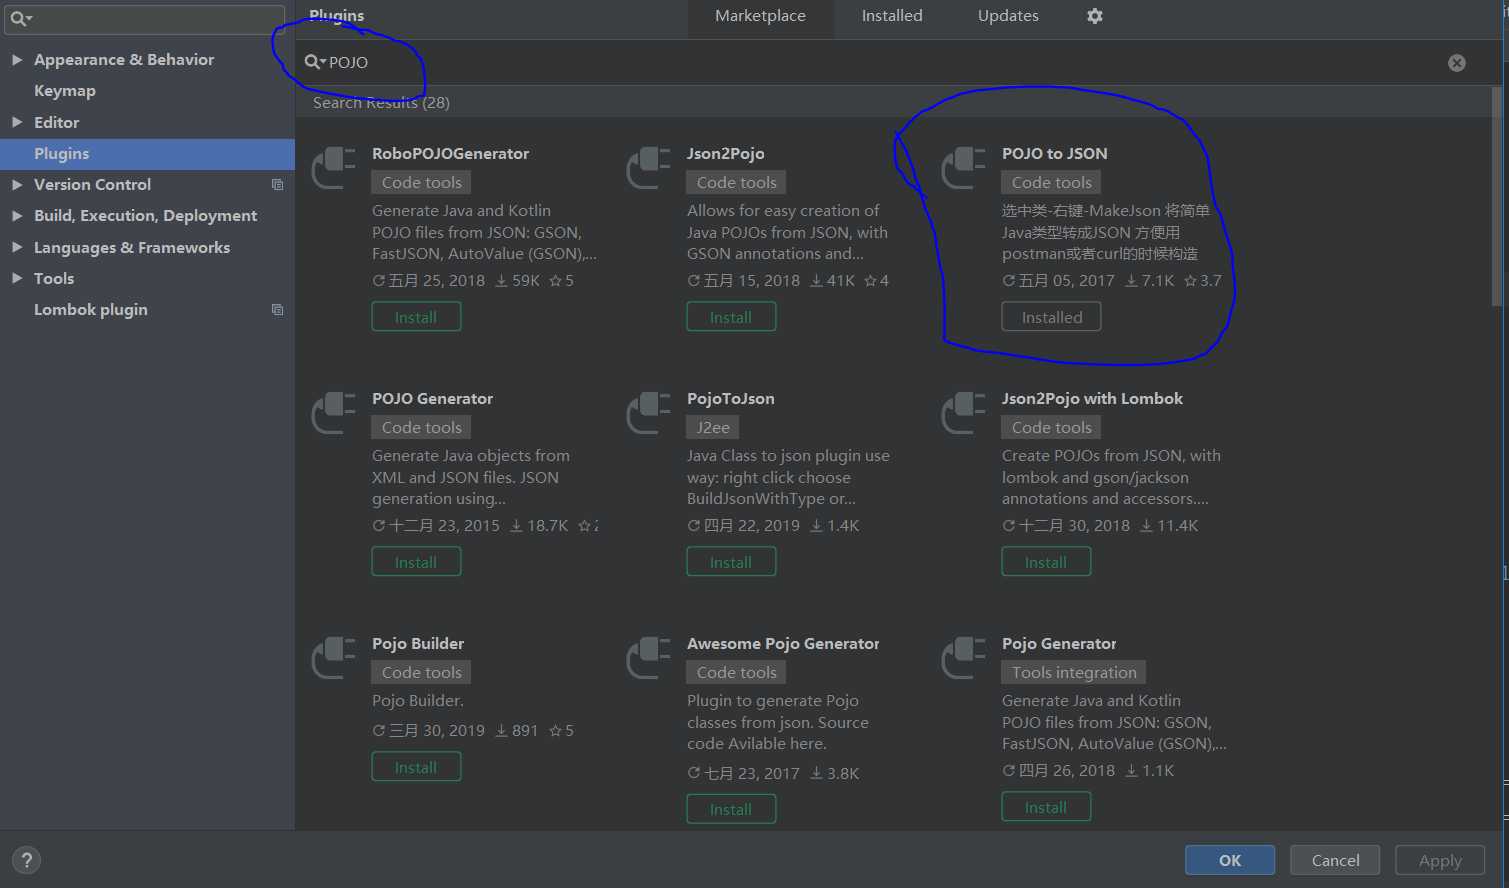Expand Build, Execution, Deployment node
This screenshot has height=888, width=1509.
[x=17, y=216]
